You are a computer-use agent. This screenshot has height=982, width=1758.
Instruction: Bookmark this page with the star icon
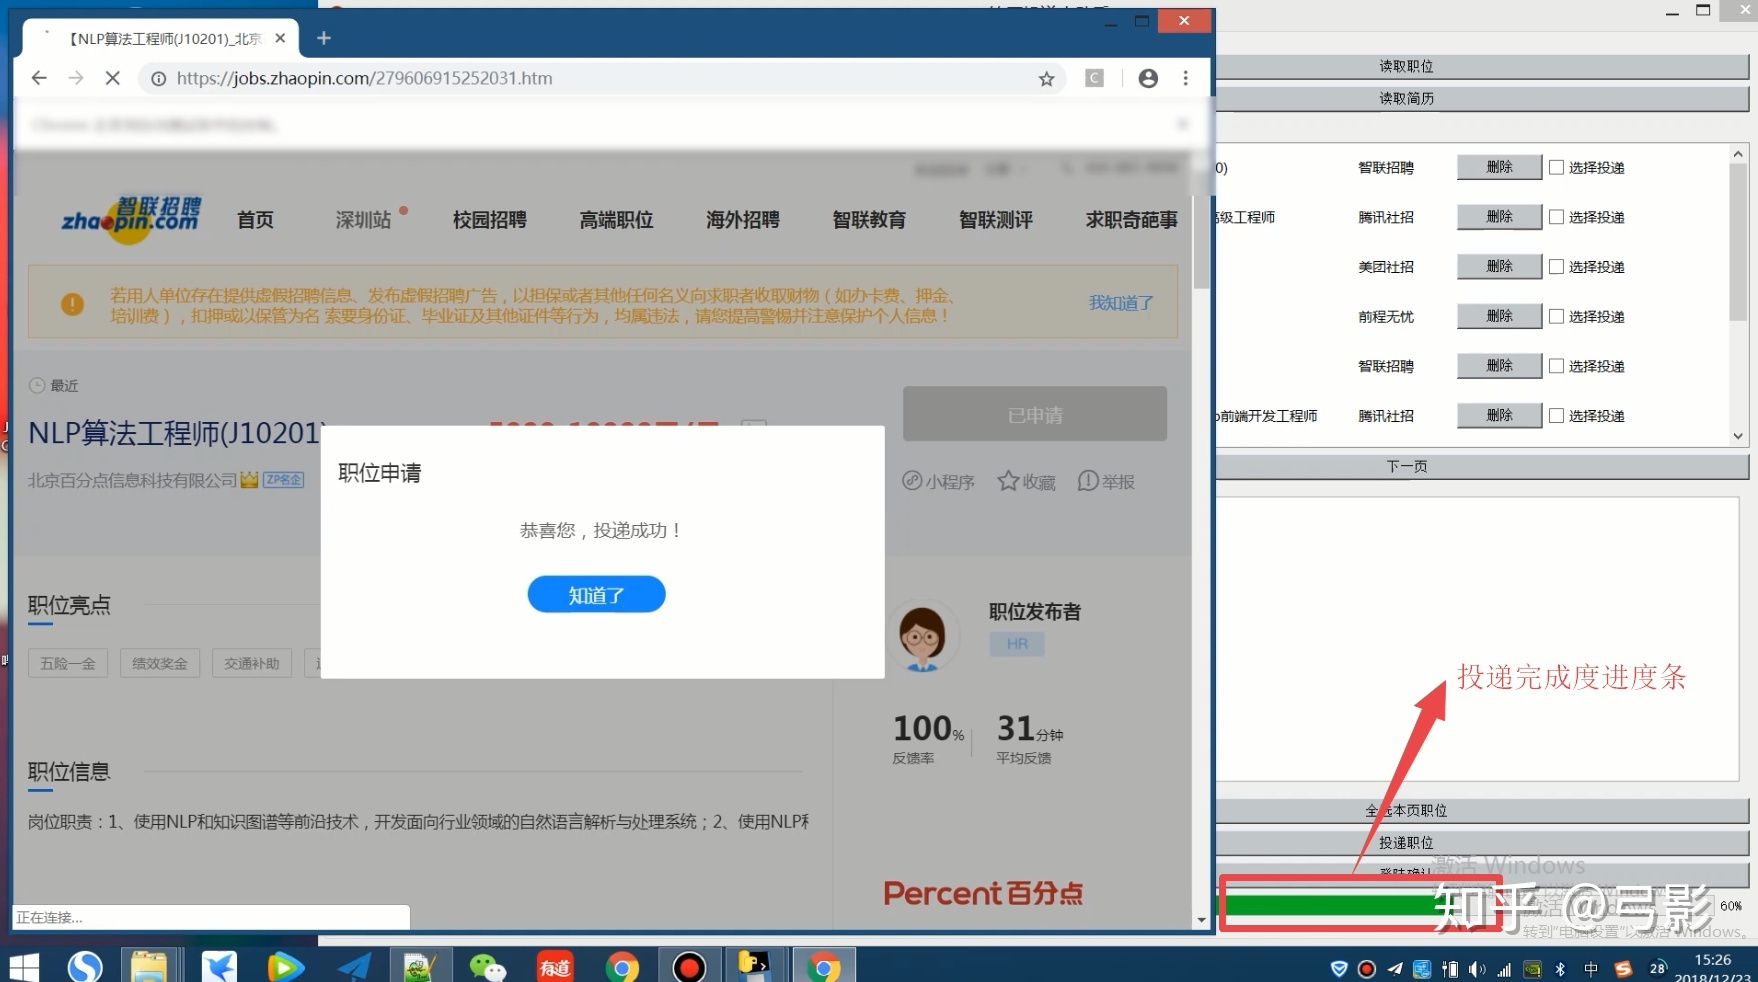tap(1046, 78)
